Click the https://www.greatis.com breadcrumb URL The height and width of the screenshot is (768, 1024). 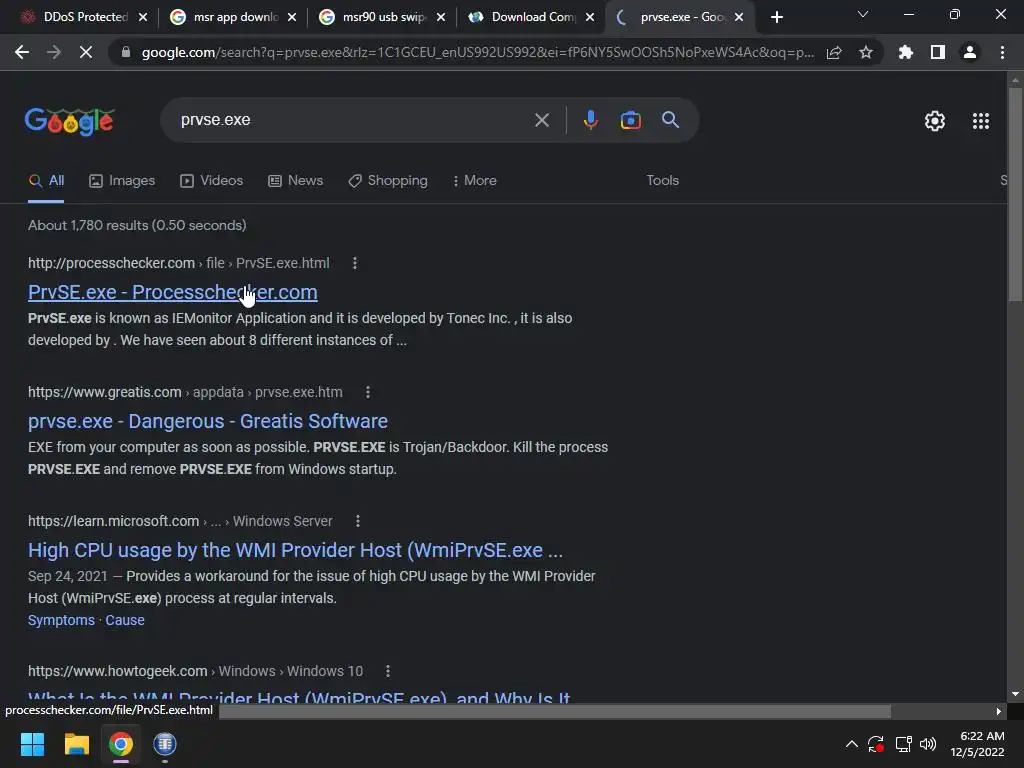[x=185, y=392]
